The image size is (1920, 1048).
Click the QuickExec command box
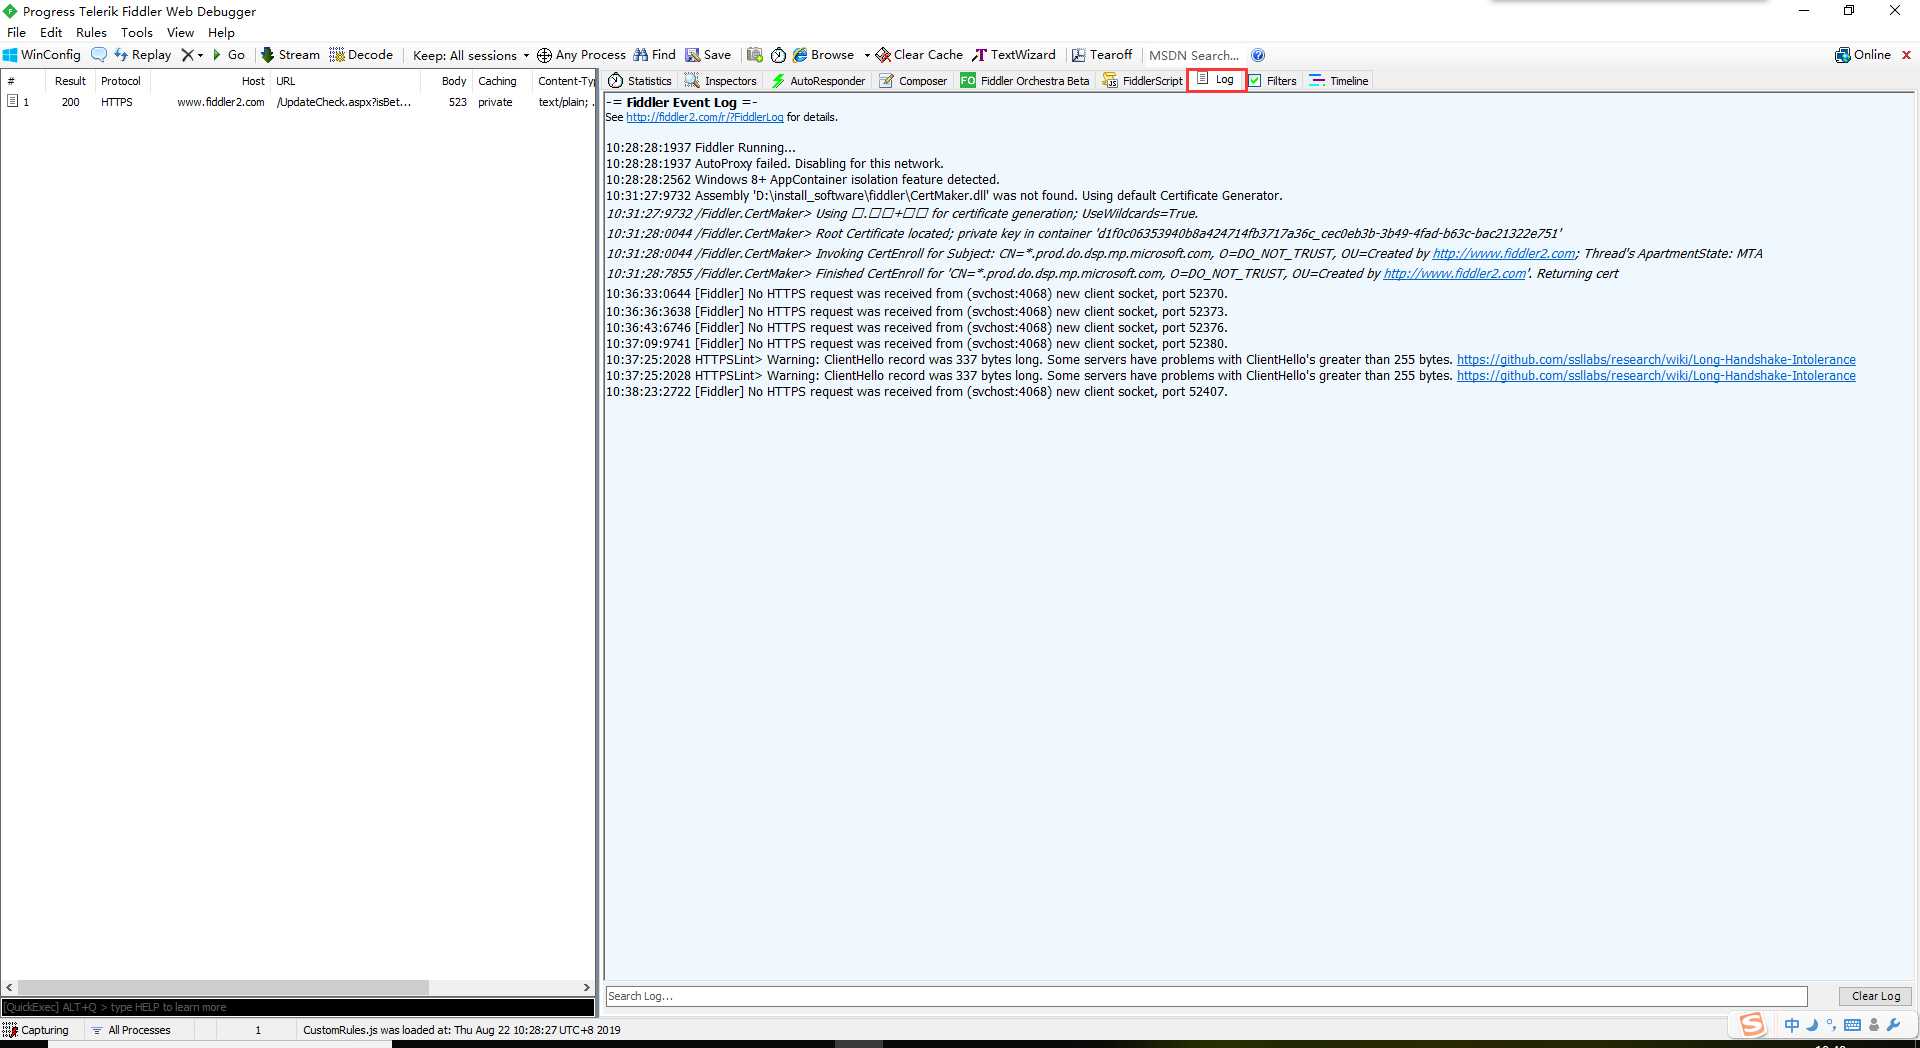pos(298,1007)
